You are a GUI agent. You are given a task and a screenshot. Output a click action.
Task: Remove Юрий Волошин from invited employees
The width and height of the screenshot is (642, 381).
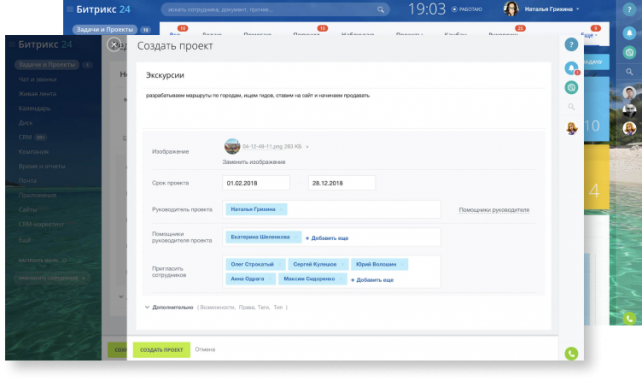402,264
